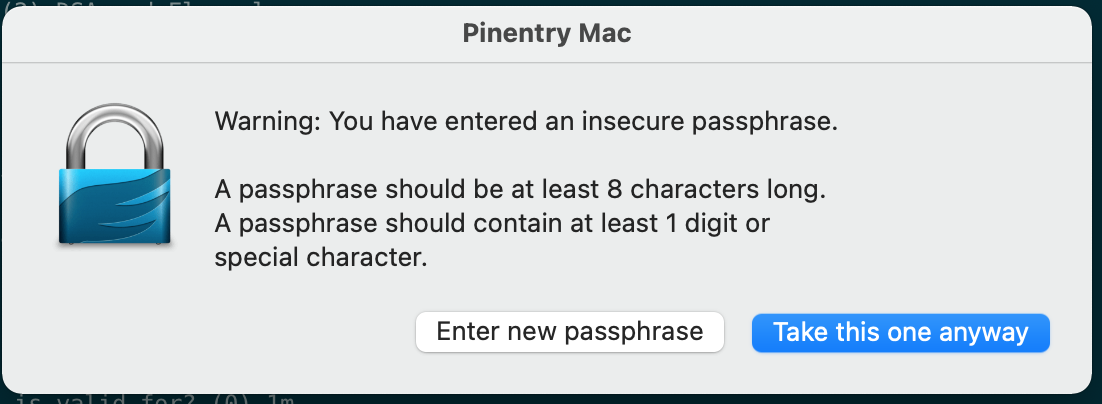Screen dimensions: 1102x404
Task: Click empty title bar right of "Pinentry Mac"
Action: tap(850, 34)
